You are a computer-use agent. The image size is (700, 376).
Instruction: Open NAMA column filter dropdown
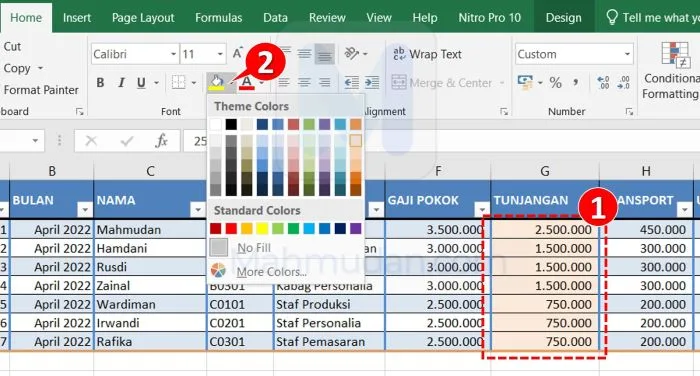[198, 209]
